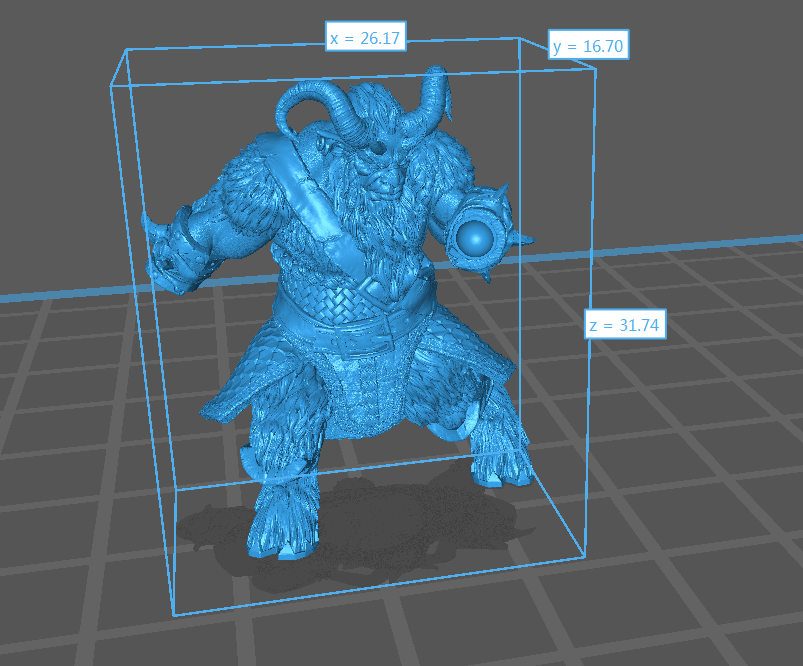Click the y = 16.70 dimension label
Image resolution: width=803 pixels, height=666 pixels.
[x=589, y=46]
